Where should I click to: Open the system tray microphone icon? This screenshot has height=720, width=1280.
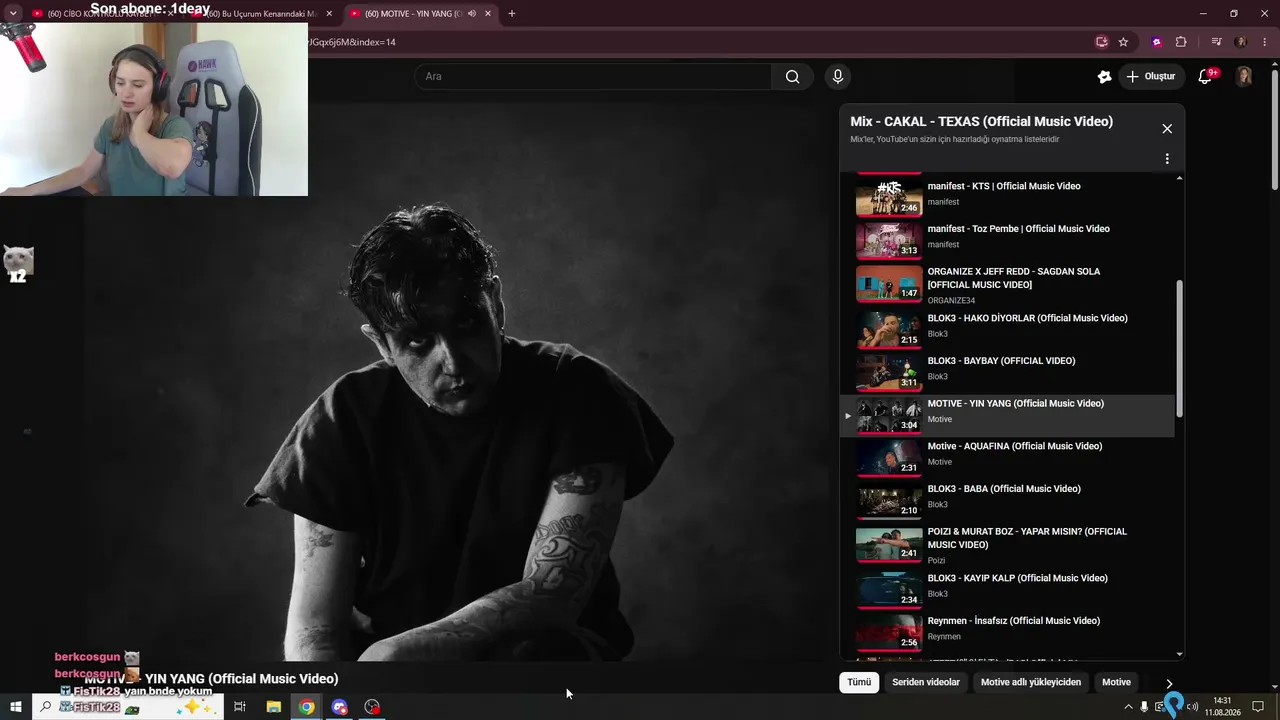[1144, 707]
